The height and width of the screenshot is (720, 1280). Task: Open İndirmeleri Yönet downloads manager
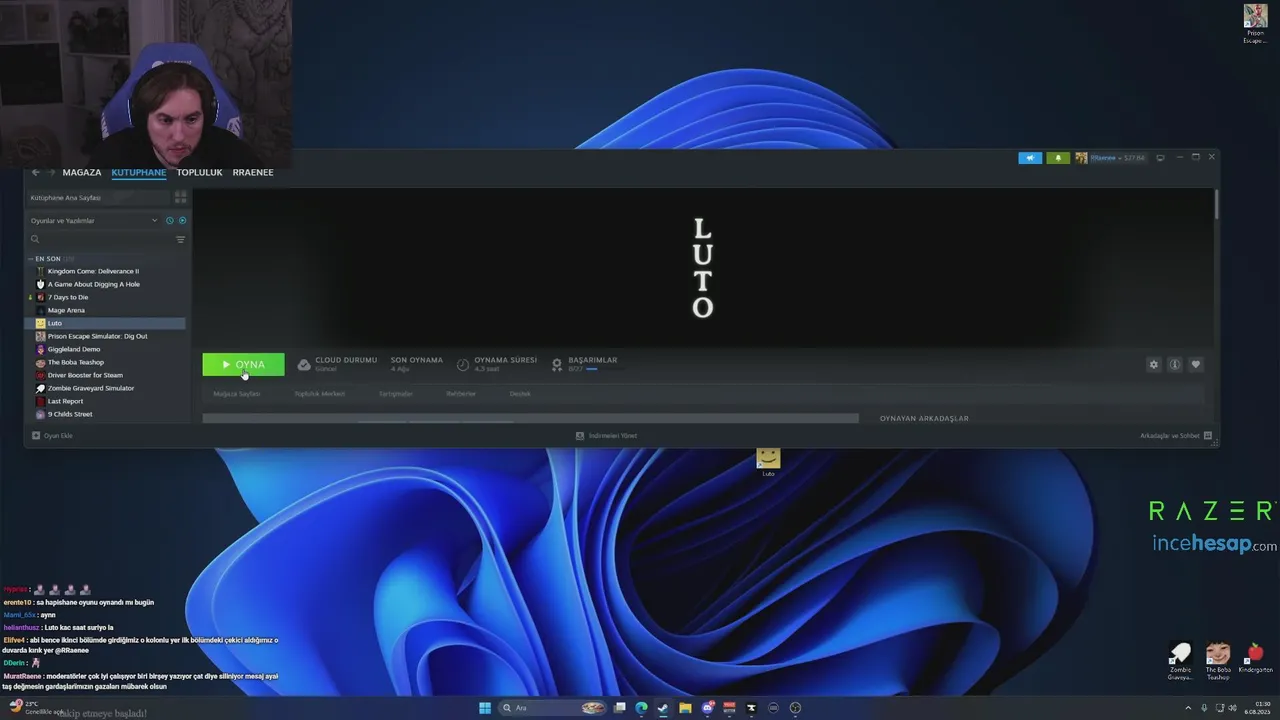[x=606, y=436]
